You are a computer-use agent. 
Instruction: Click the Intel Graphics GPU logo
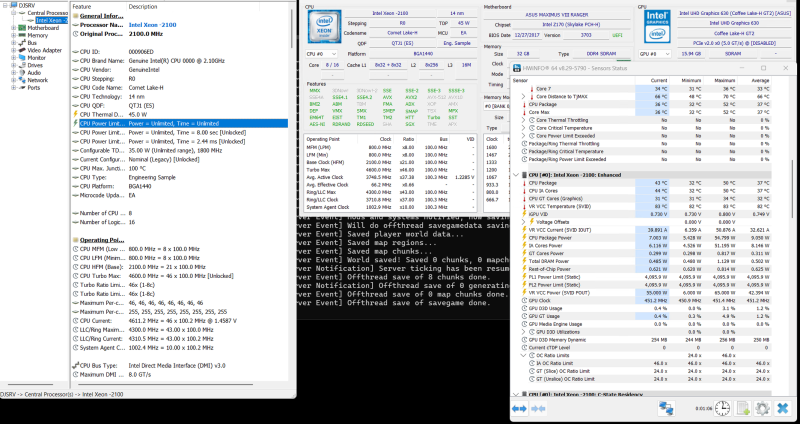pos(657,27)
